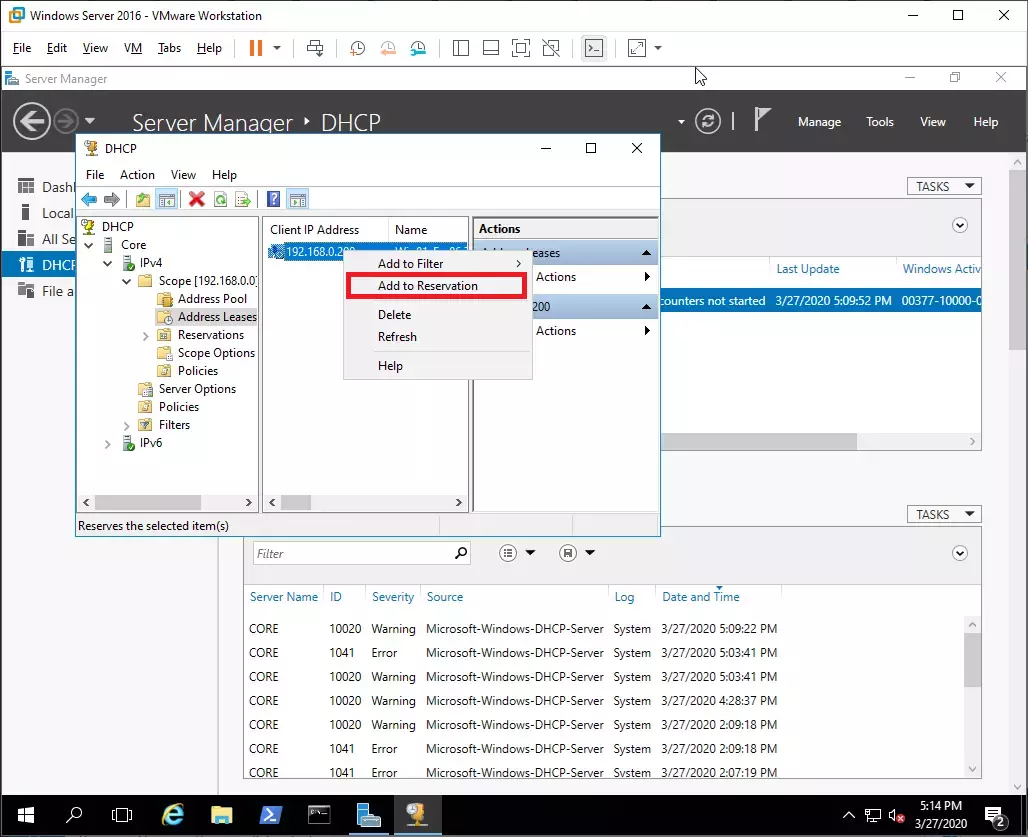The image size is (1028, 837).
Task: Collapse the upper Server Manager section chevron
Action: point(960,225)
